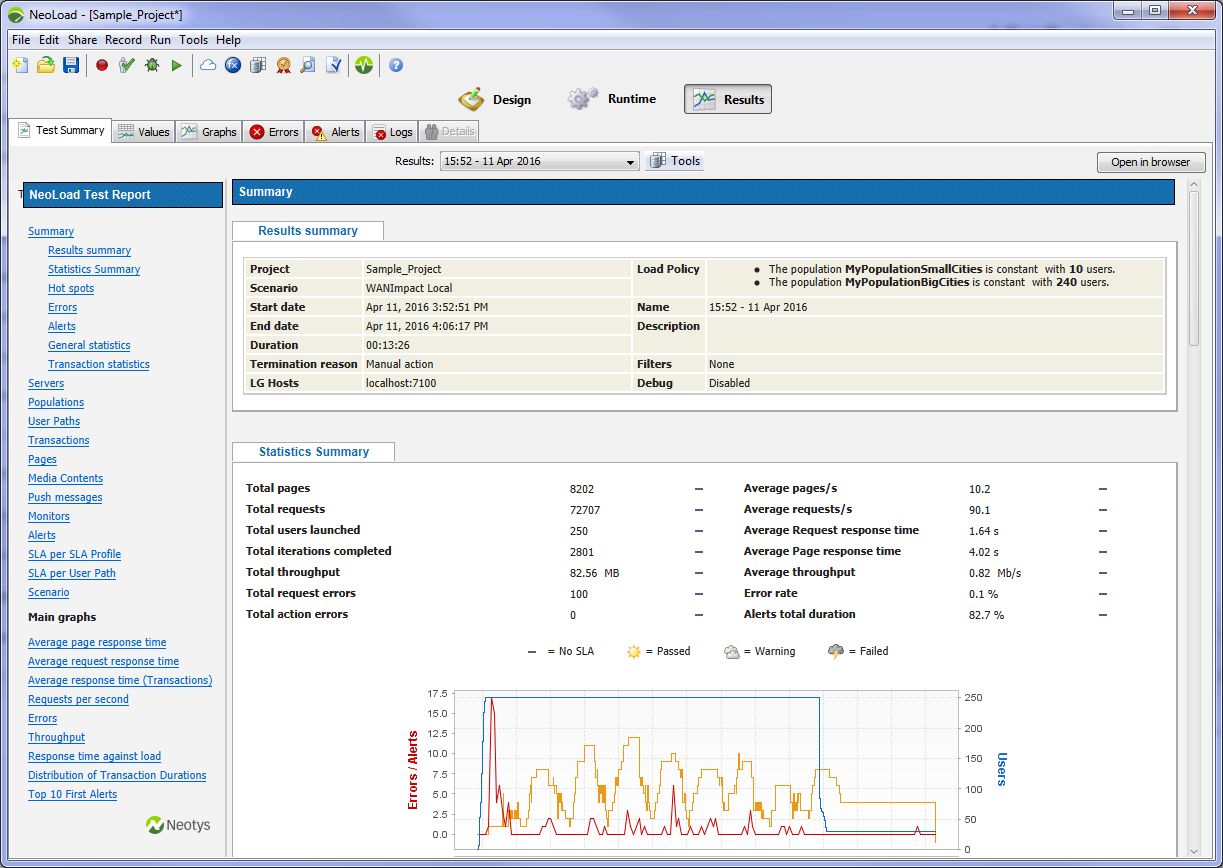Screen dimensions: 1223x868
Task: Open green monitoring pulse icon
Action: click(x=364, y=65)
